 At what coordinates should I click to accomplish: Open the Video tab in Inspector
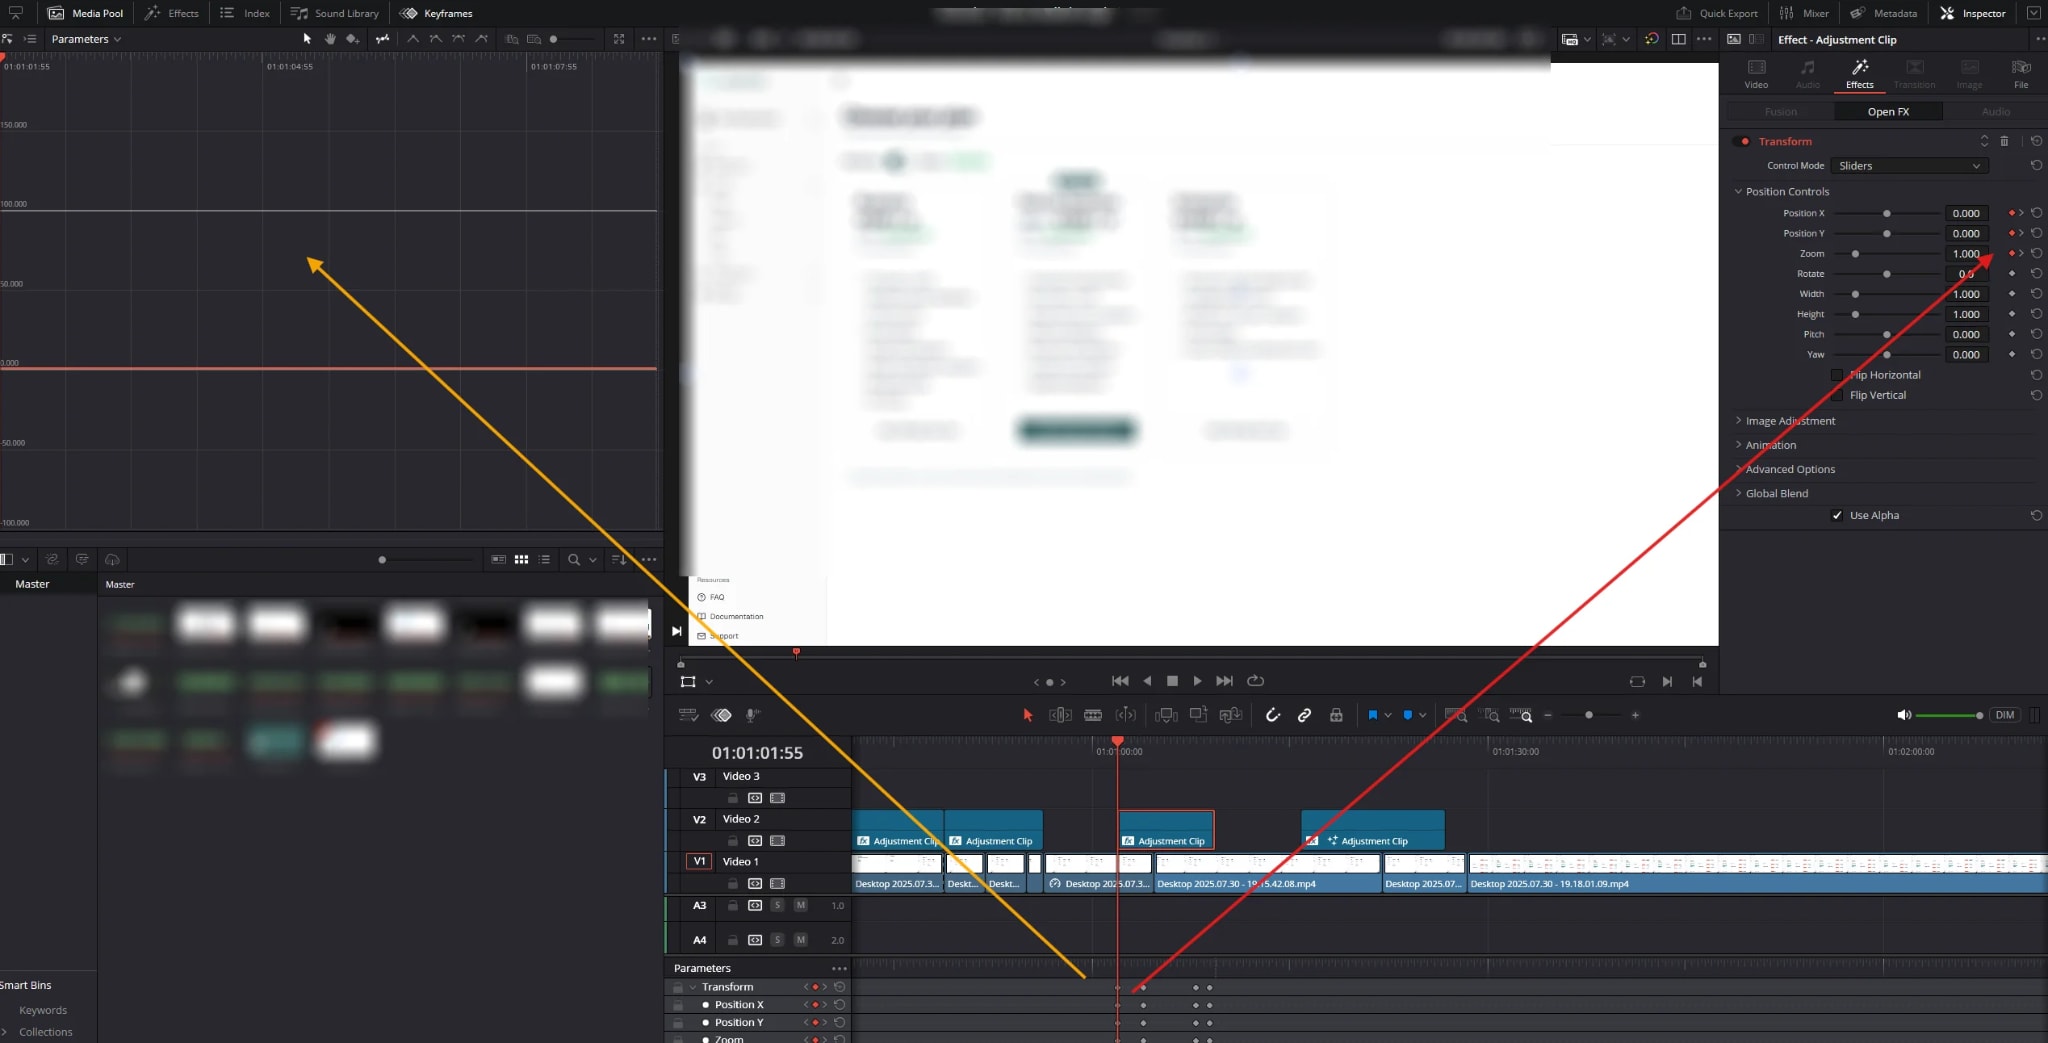tap(1755, 73)
